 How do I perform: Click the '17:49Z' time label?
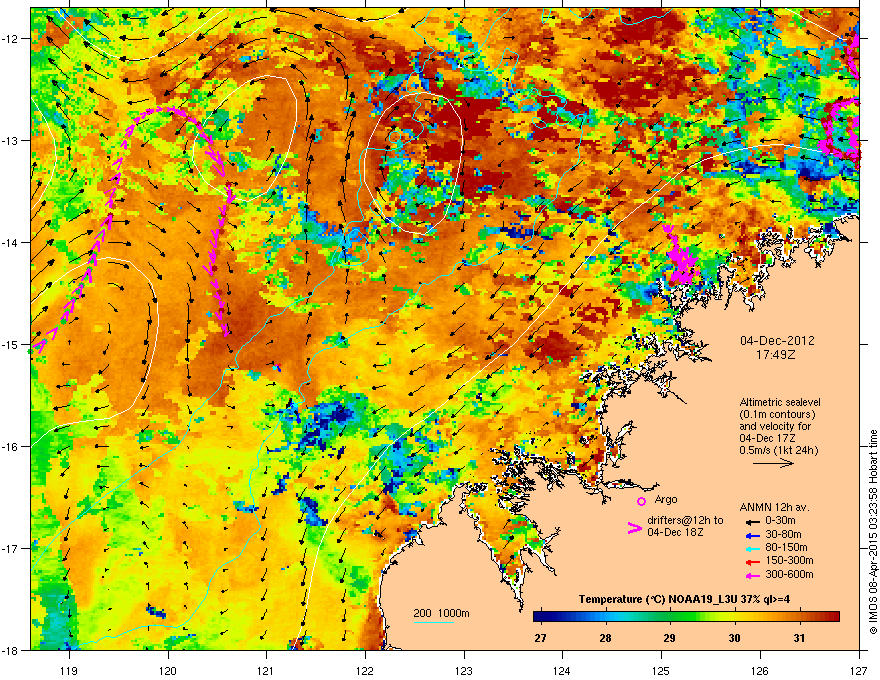tap(776, 355)
